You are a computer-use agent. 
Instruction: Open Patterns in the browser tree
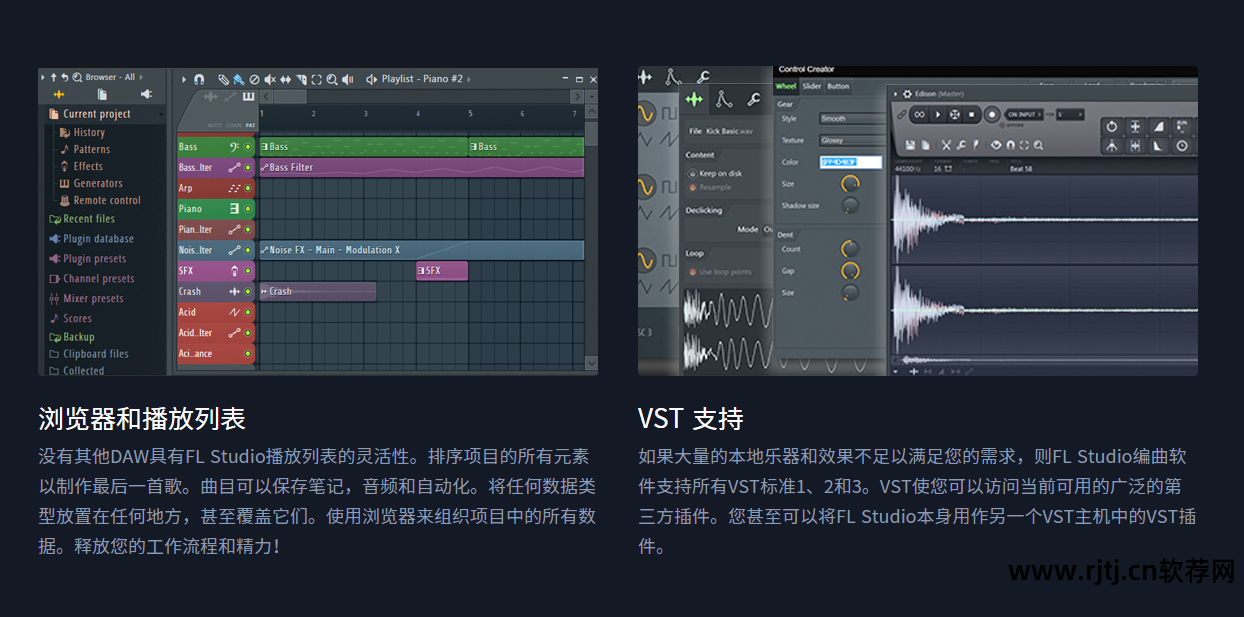pyautogui.click(x=91, y=149)
